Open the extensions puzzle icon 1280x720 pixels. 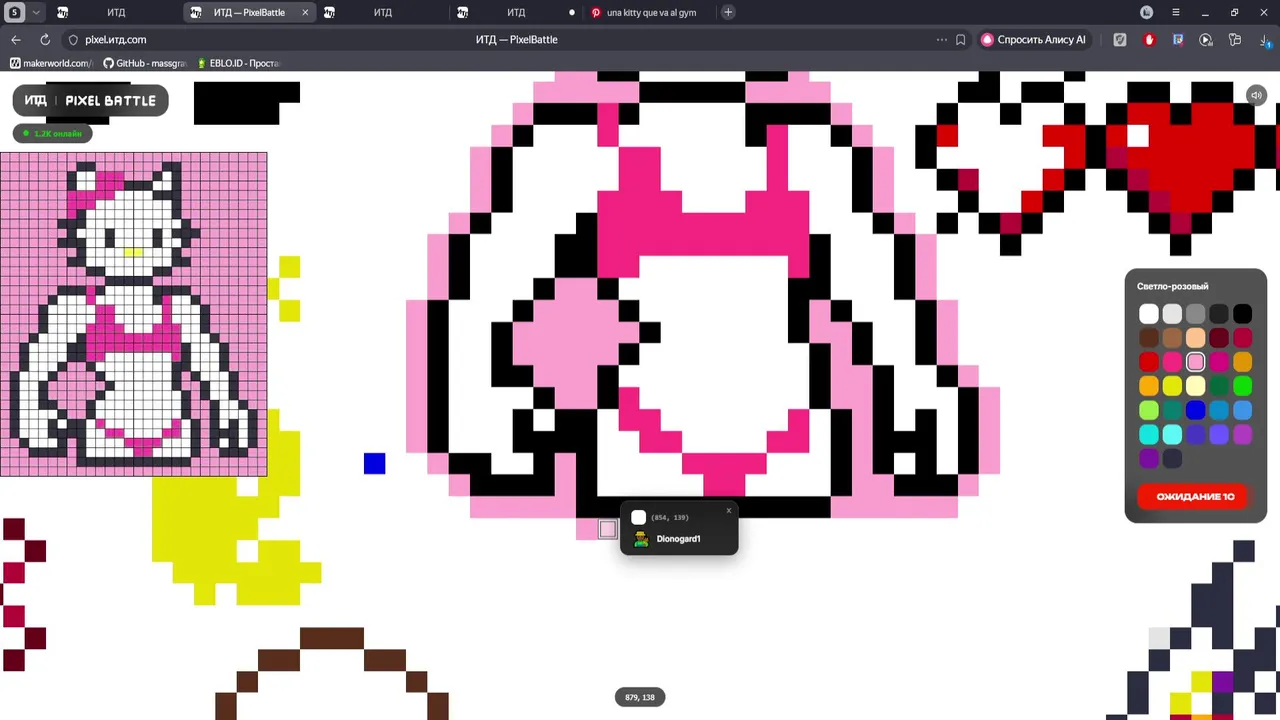coord(1235,39)
